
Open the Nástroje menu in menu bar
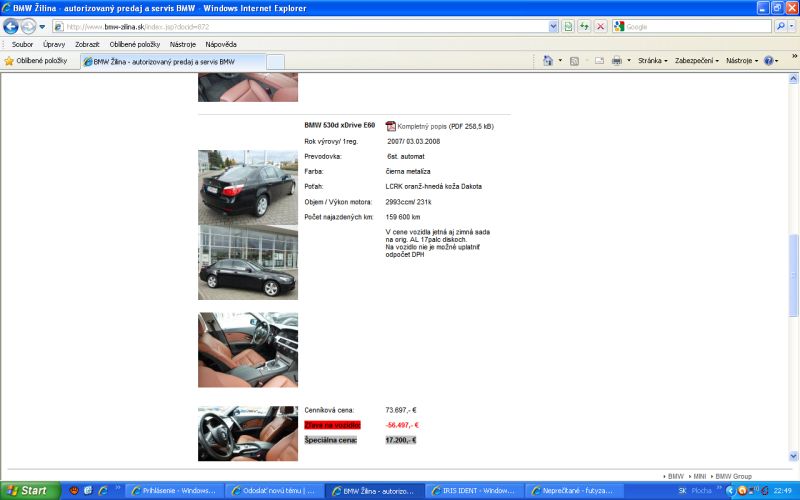tap(183, 44)
